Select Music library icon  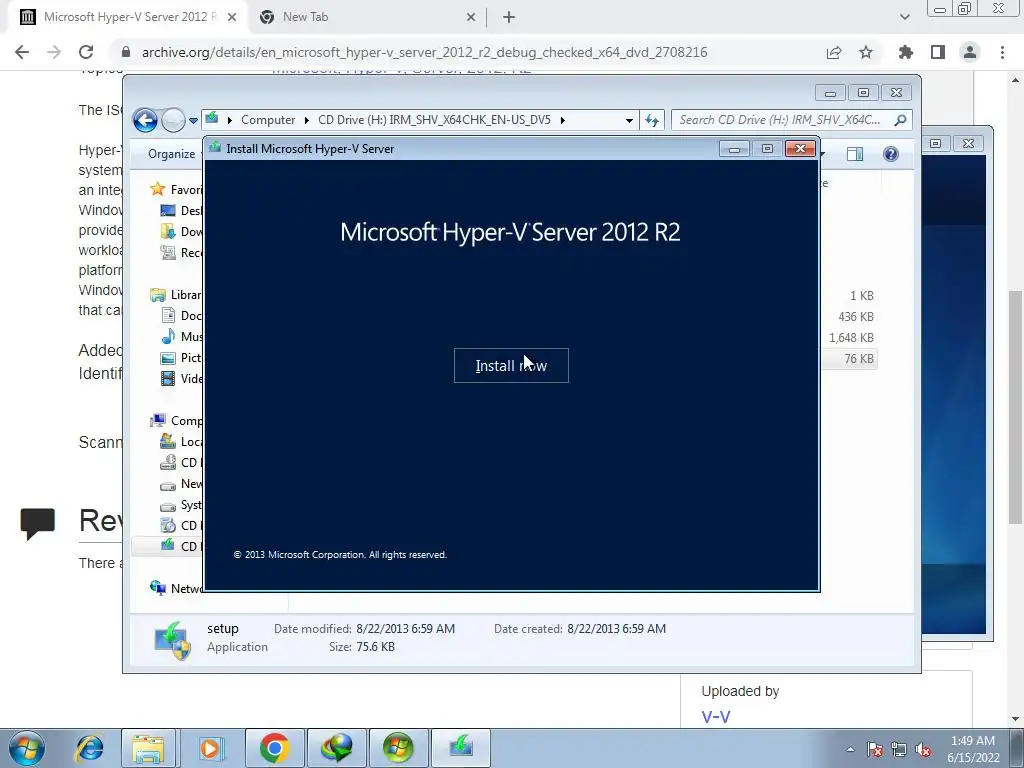point(168,336)
